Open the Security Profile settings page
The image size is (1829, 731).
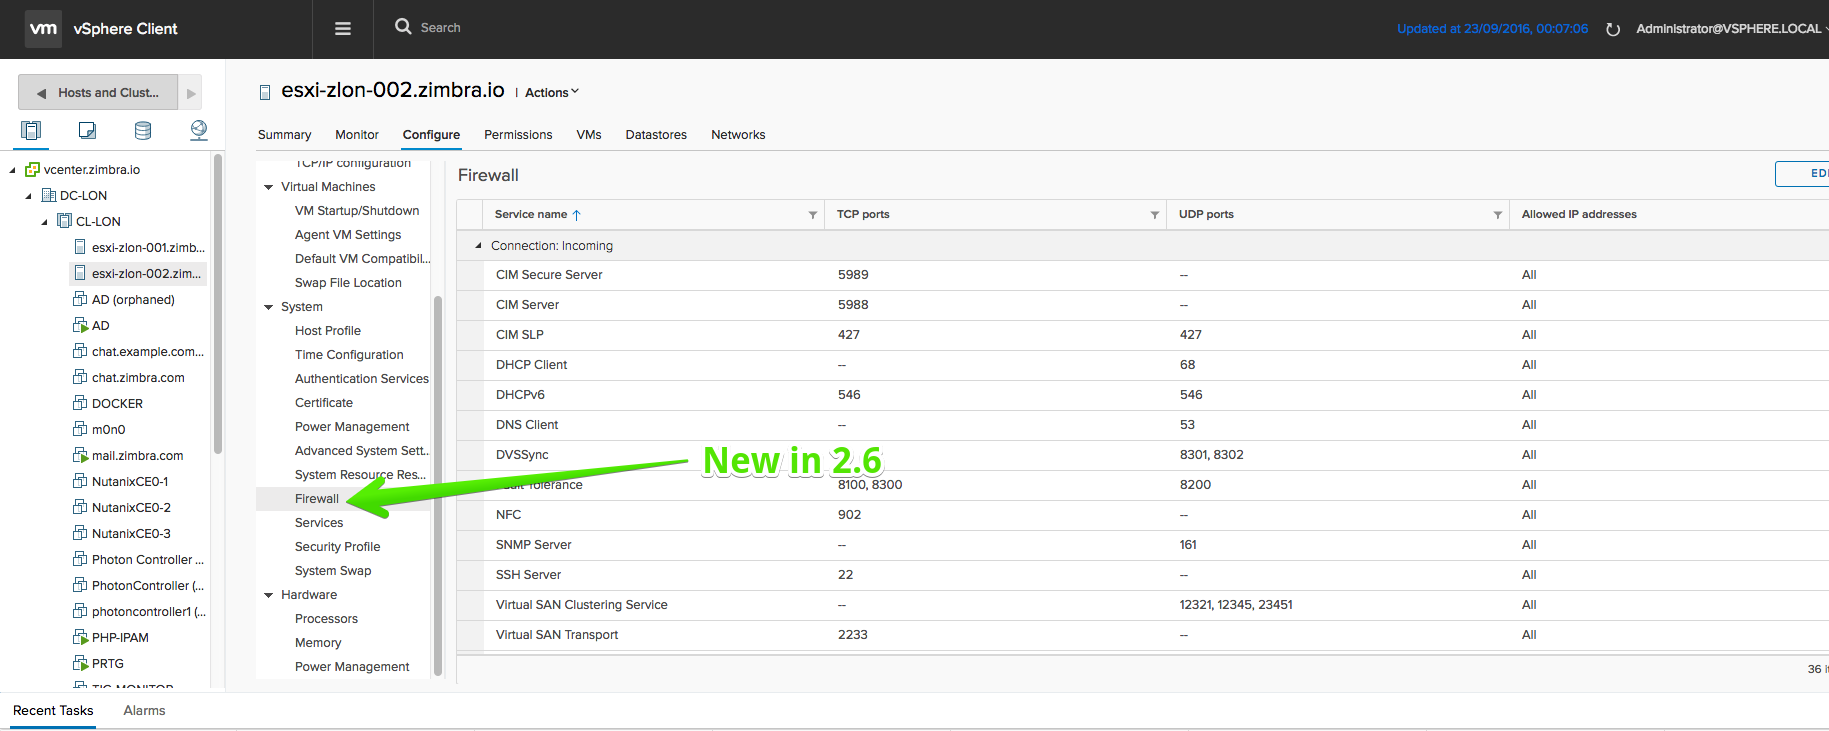click(337, 547)
